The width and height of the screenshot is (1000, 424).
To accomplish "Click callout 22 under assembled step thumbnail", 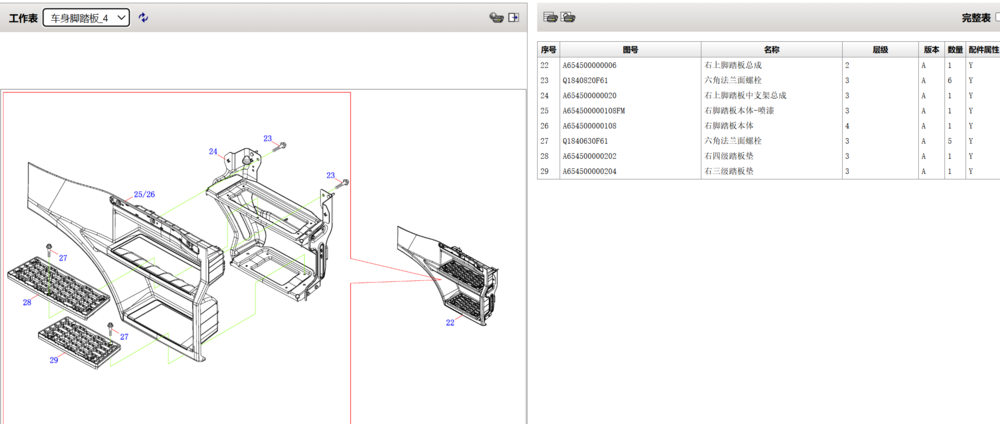I will point(450,323).
